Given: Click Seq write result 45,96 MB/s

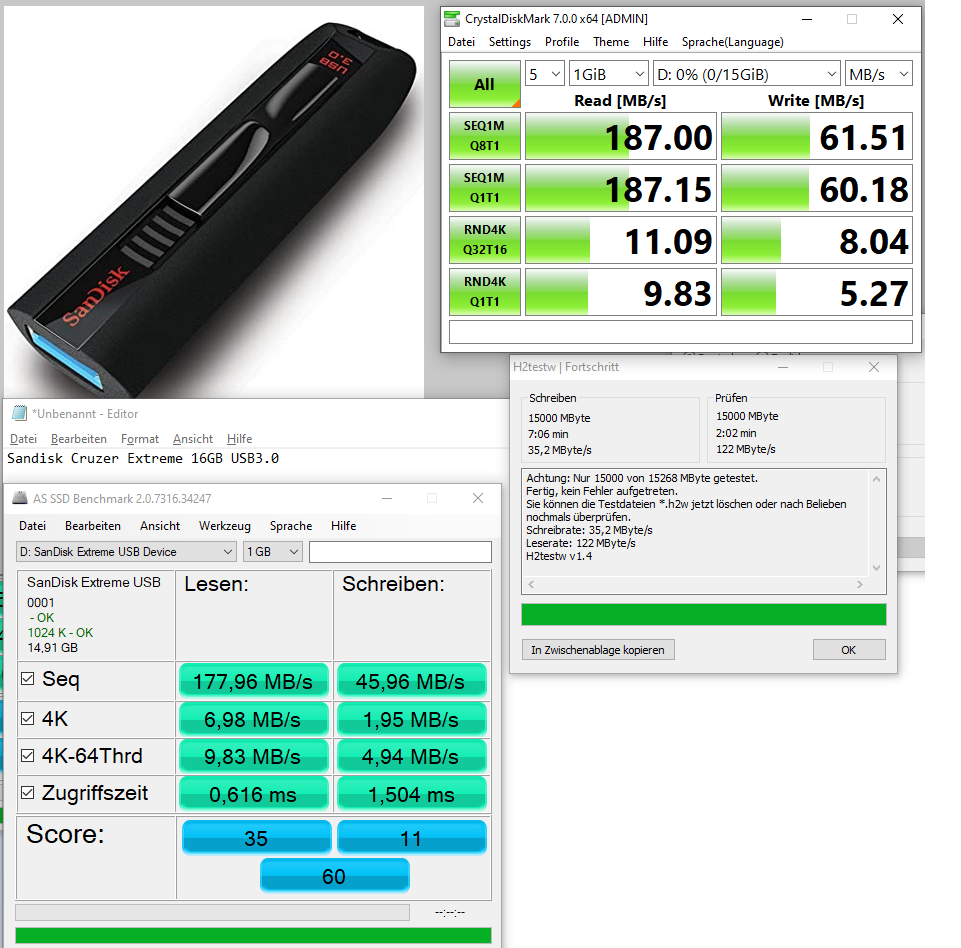Looking at the screenshot, I should pos(411,681).
